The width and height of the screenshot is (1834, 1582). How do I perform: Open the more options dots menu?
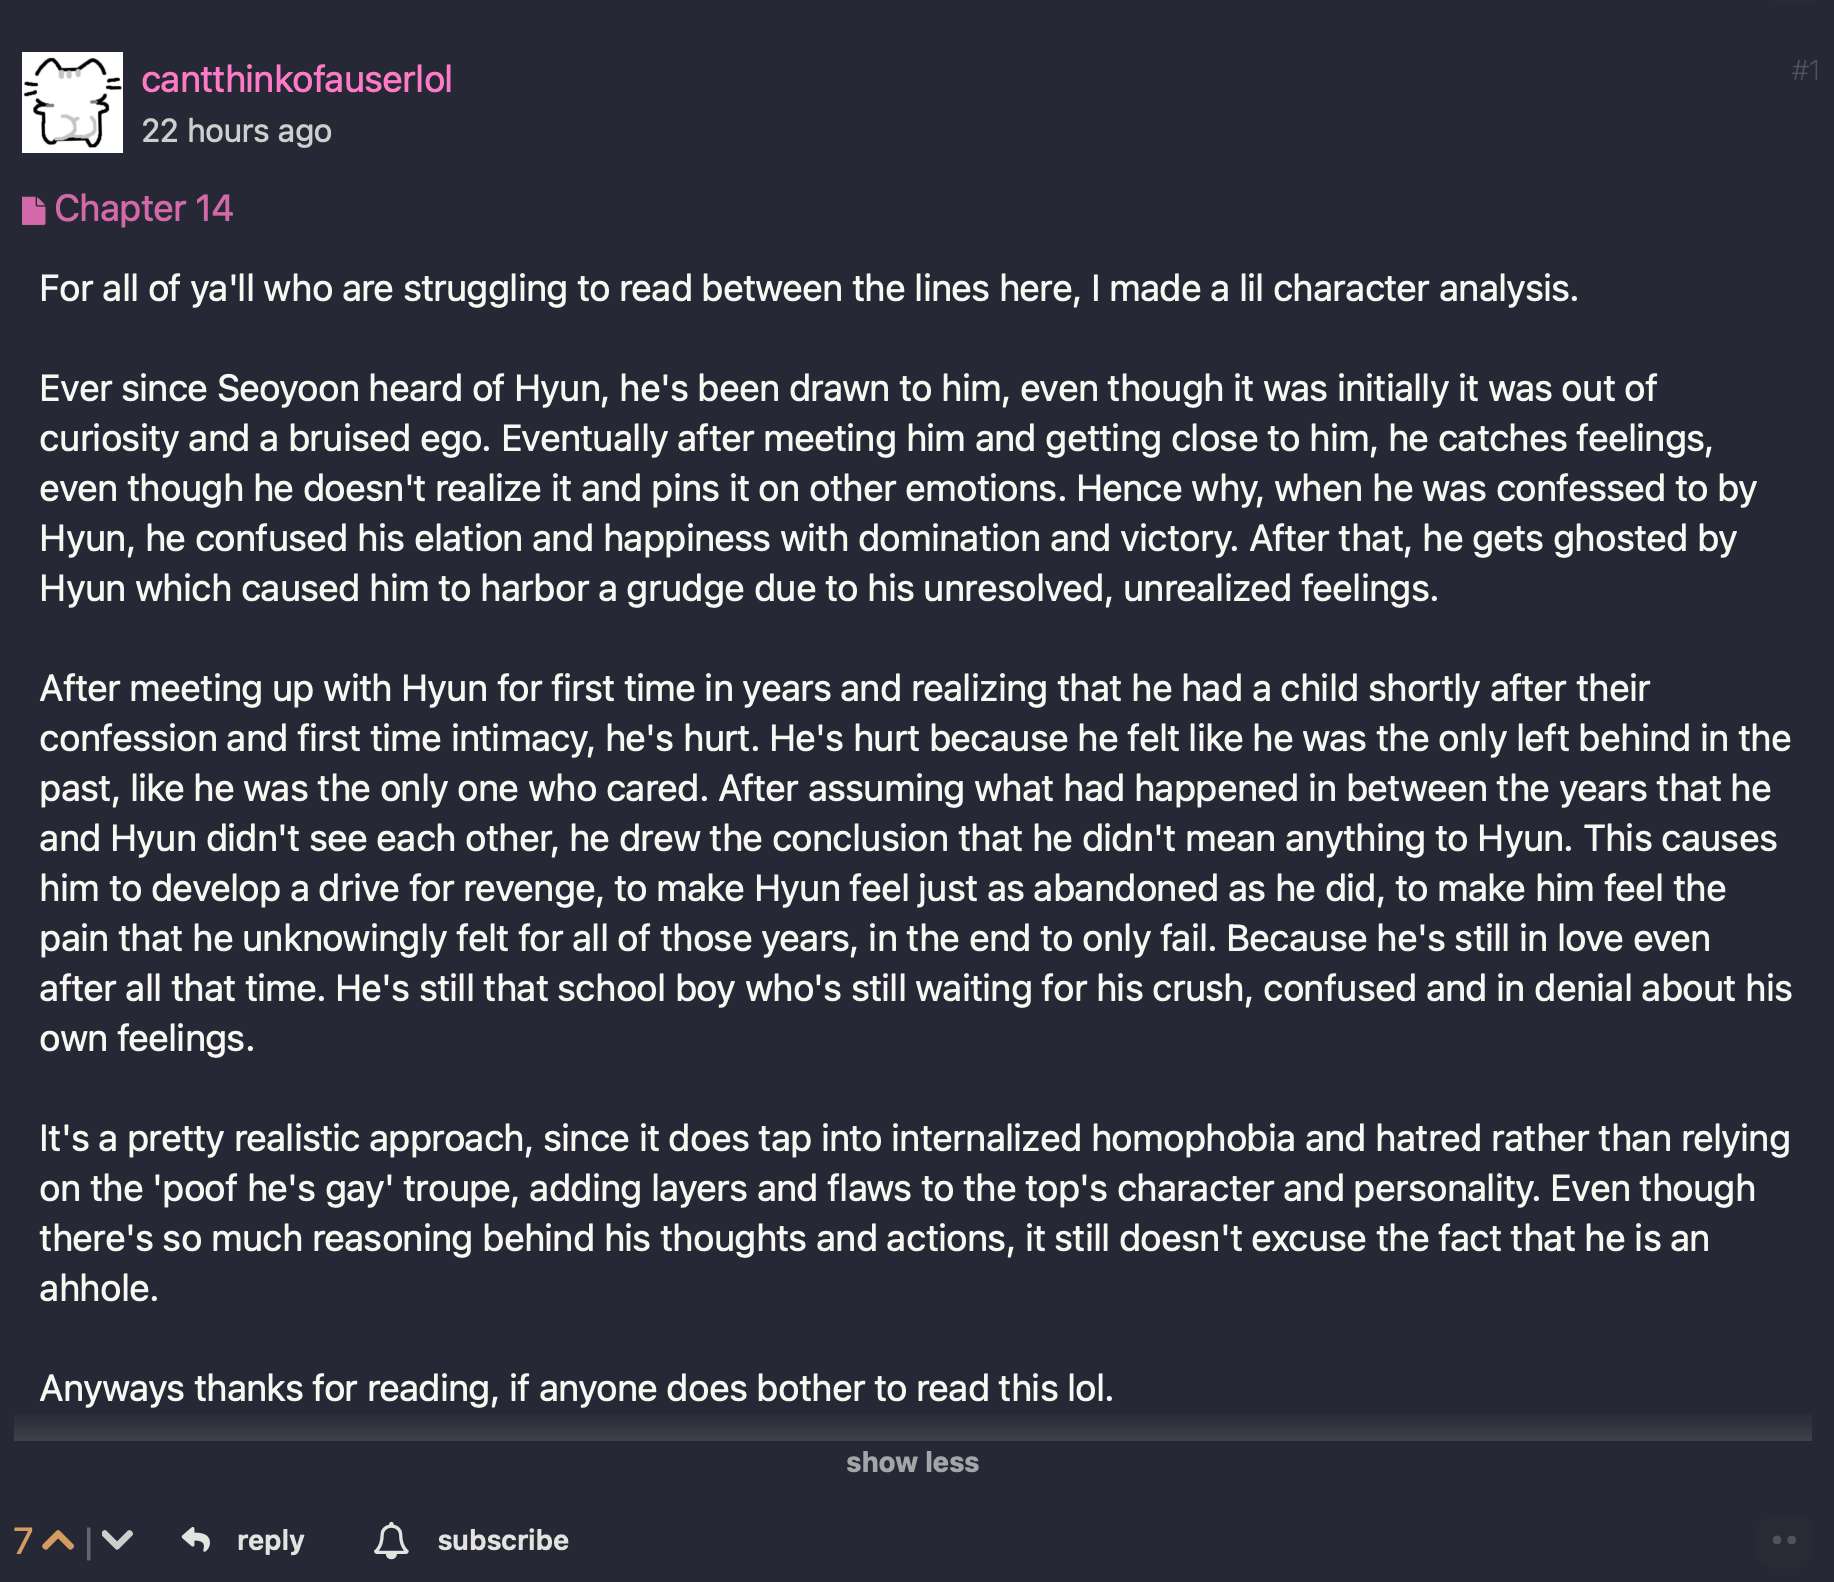[1784, 1540]
